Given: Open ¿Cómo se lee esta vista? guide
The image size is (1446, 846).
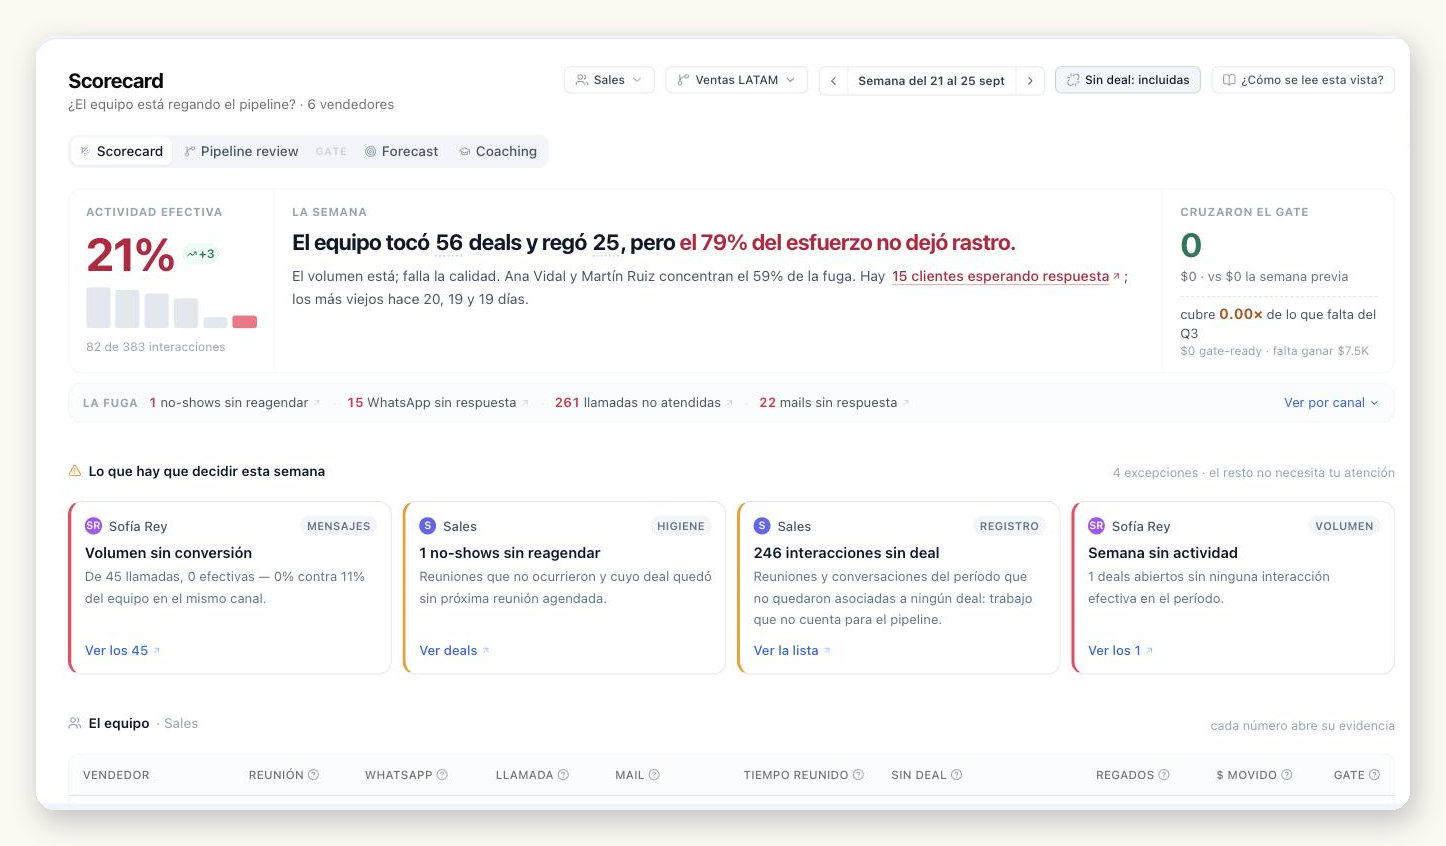Looking at the screenshot, I should tap(1303, 80).
